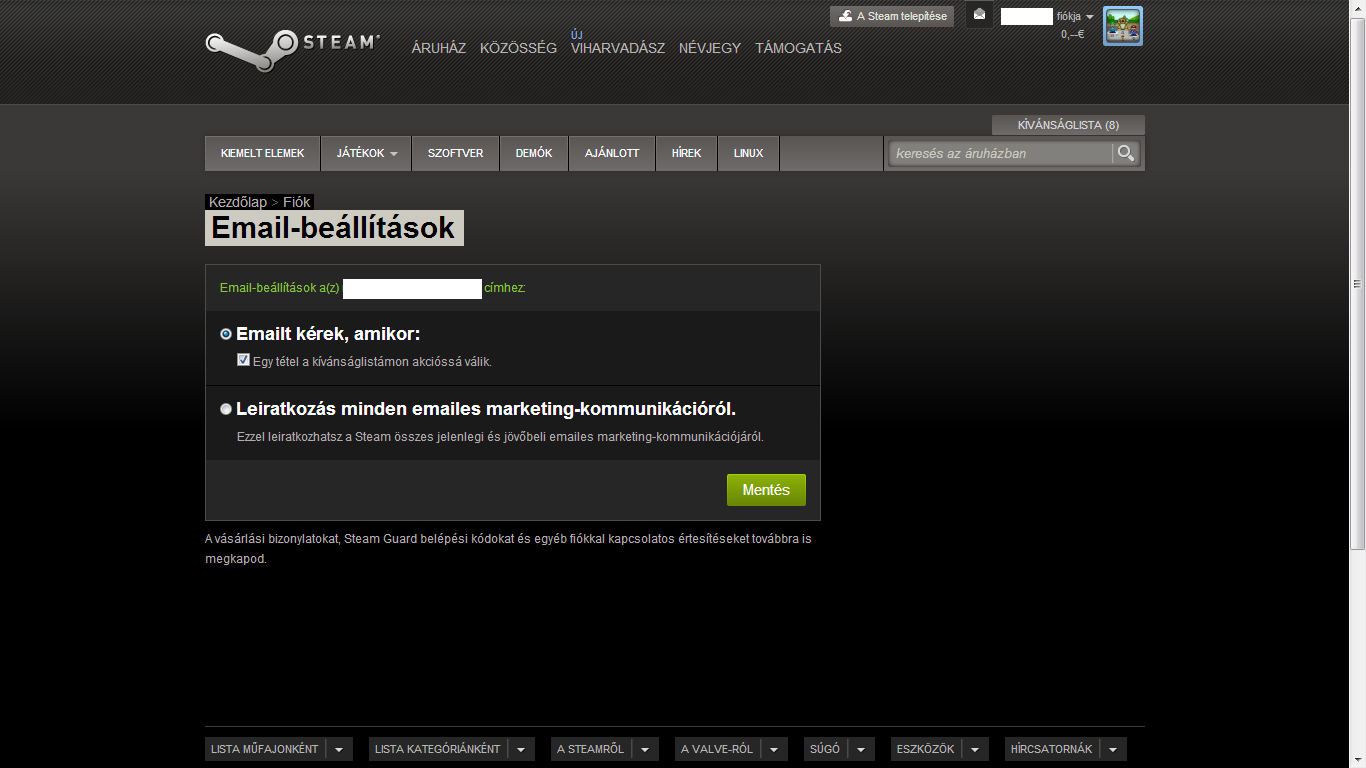1366x768 pixels.
Task: Expand the JÁTÉKOK dropdown tab
Action: [x=366, y=153]
